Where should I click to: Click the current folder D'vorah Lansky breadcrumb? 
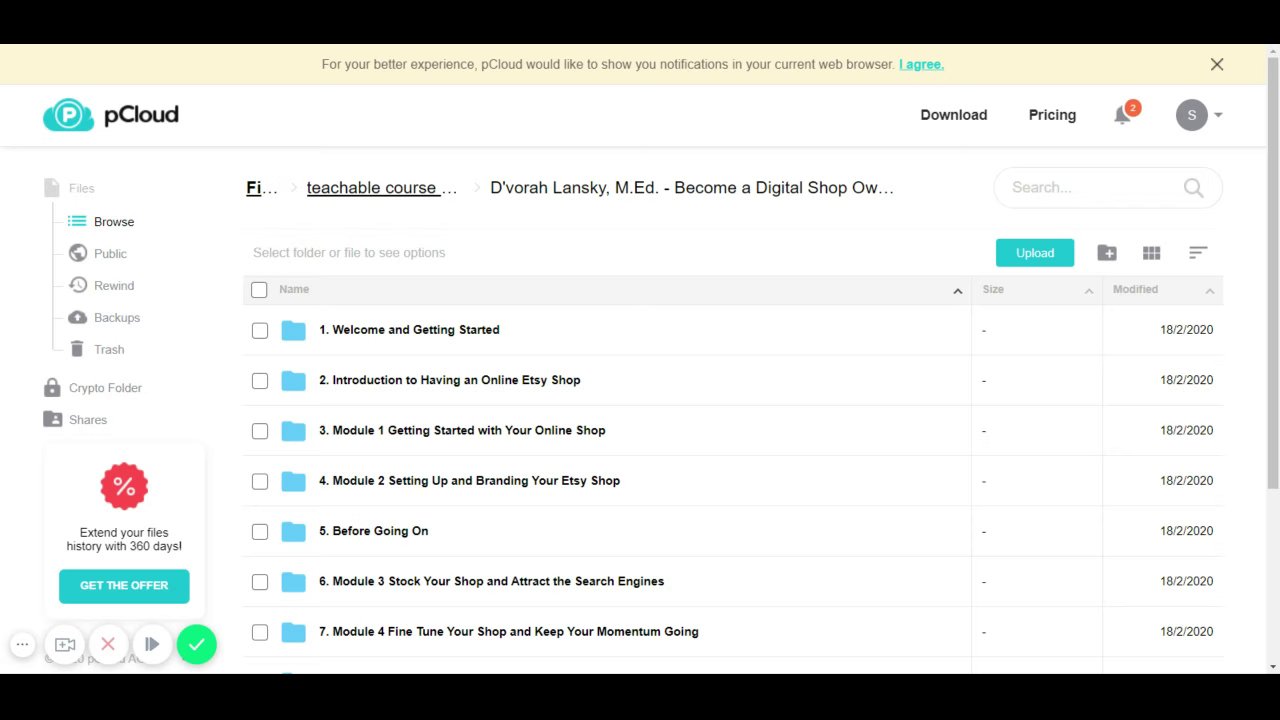(692, 188)
